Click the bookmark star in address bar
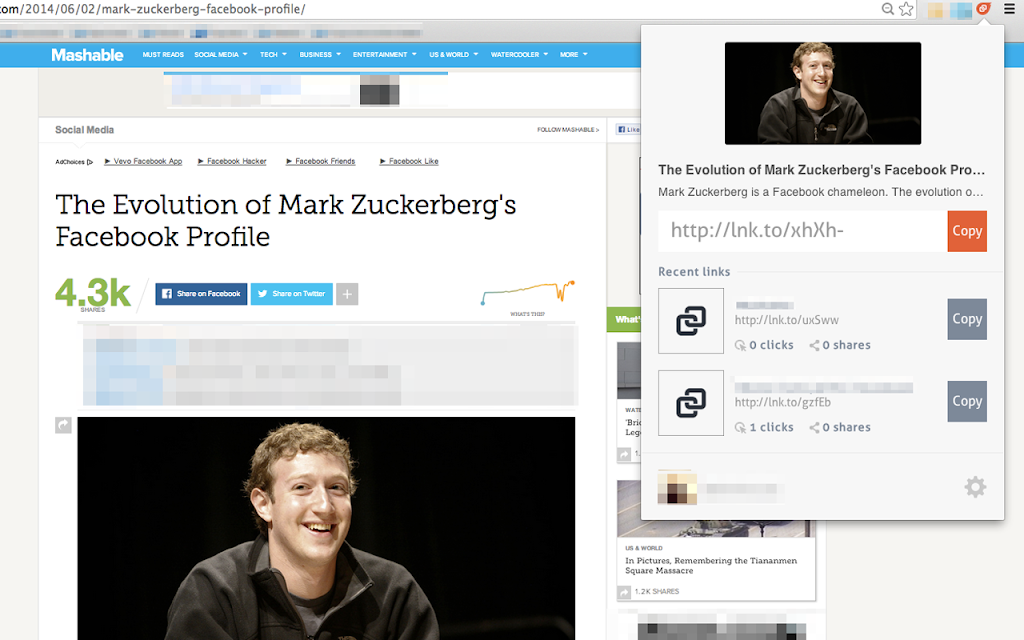The height and width of the screenshot is (640, 1024). pos(906,9)
